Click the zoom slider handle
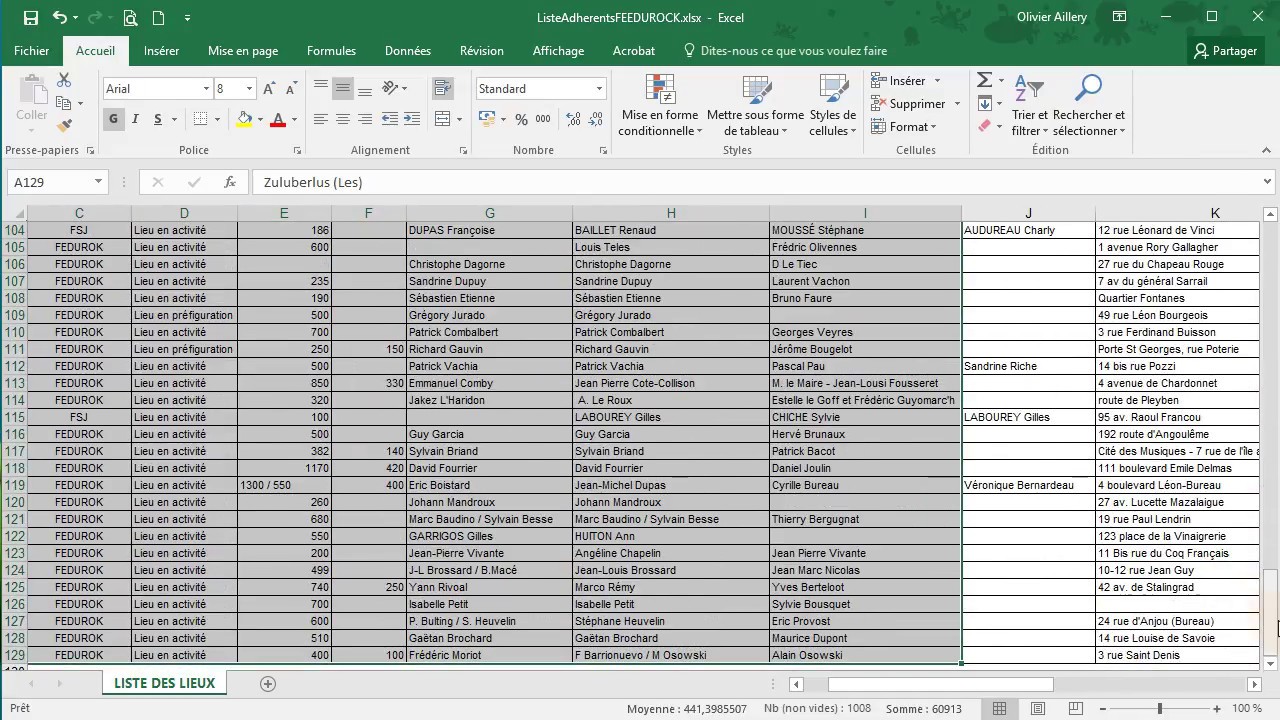The image size is (1280, 720). click(1160, 709)
